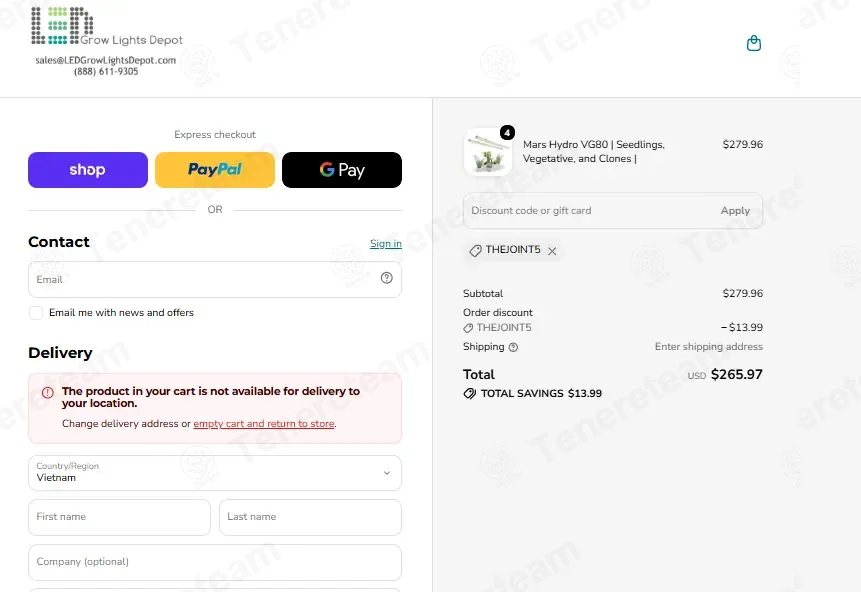861x592 pixels.
Task: Remove the THEJOINT5 discount code tag
Action: click(x=552, y=251)
